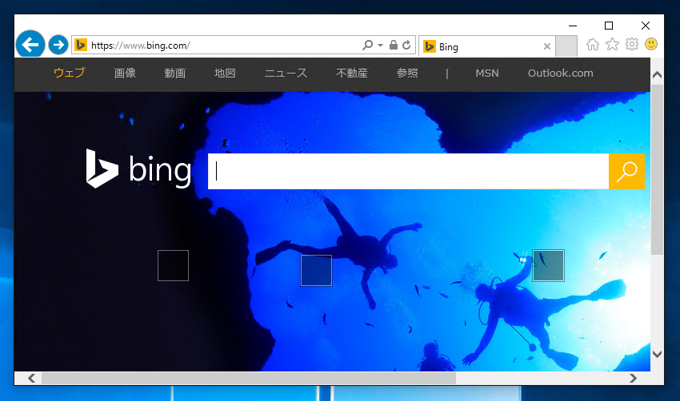Go to the Outlook.com link
This screenshot has width=680, height=401.
coord(560,73)
